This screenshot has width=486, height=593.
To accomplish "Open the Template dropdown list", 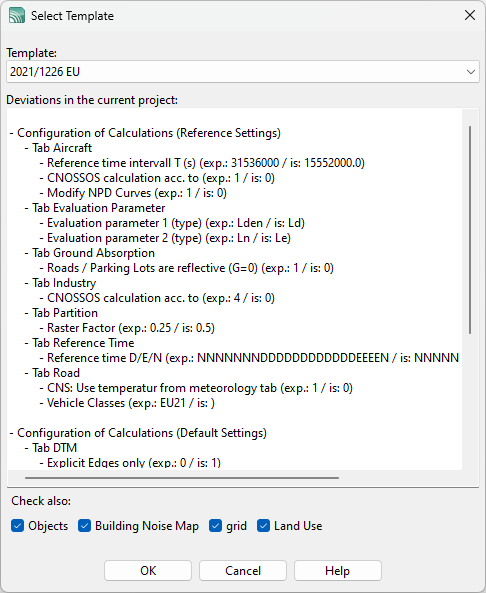I will pyautogui.click(x=470, y=71).
